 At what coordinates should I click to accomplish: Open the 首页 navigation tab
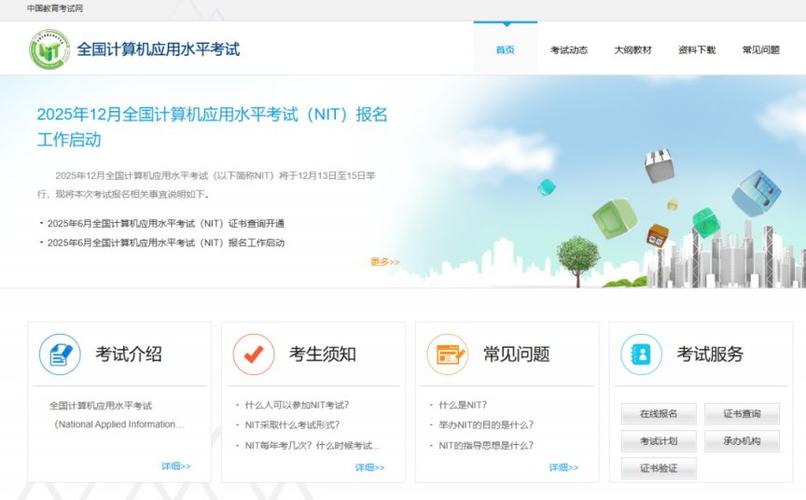click(505, 50)
